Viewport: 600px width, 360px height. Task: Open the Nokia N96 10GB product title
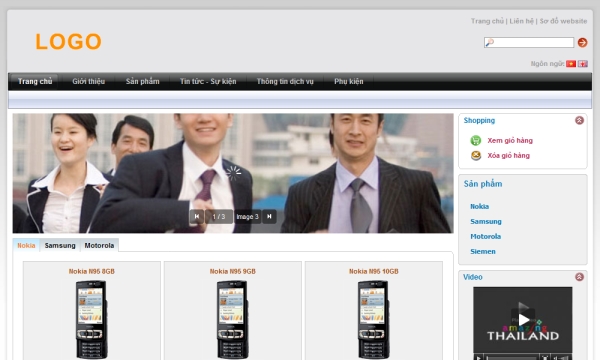[374, 271]
